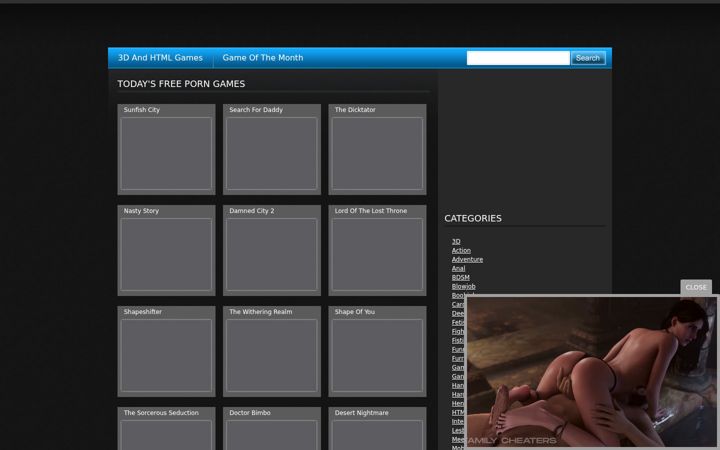Image resolution: width=720 pixels, height=450 pixels.
Task: Open the Damned City 2 thumbnail
Action: [x=272, y=254]
